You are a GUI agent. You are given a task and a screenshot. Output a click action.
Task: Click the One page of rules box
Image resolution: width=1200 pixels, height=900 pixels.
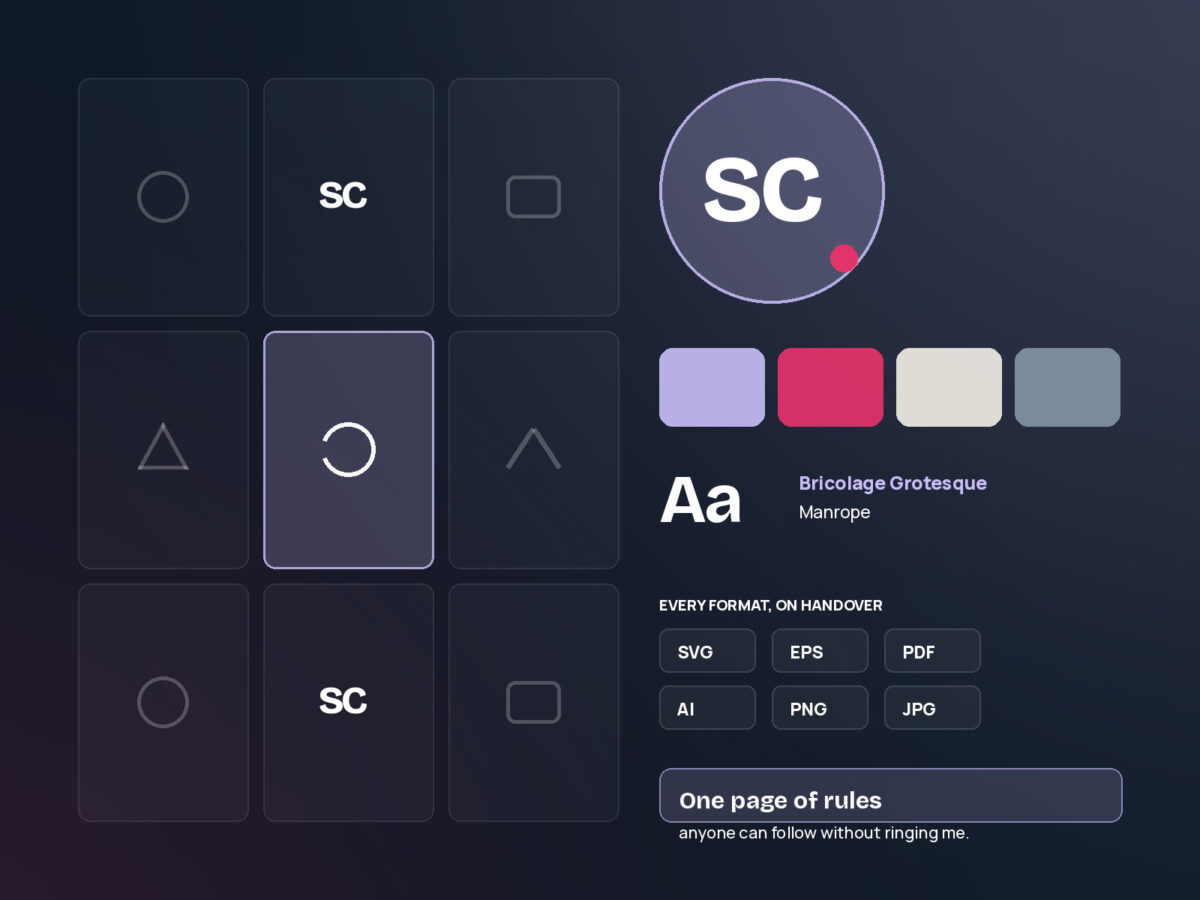891,796
